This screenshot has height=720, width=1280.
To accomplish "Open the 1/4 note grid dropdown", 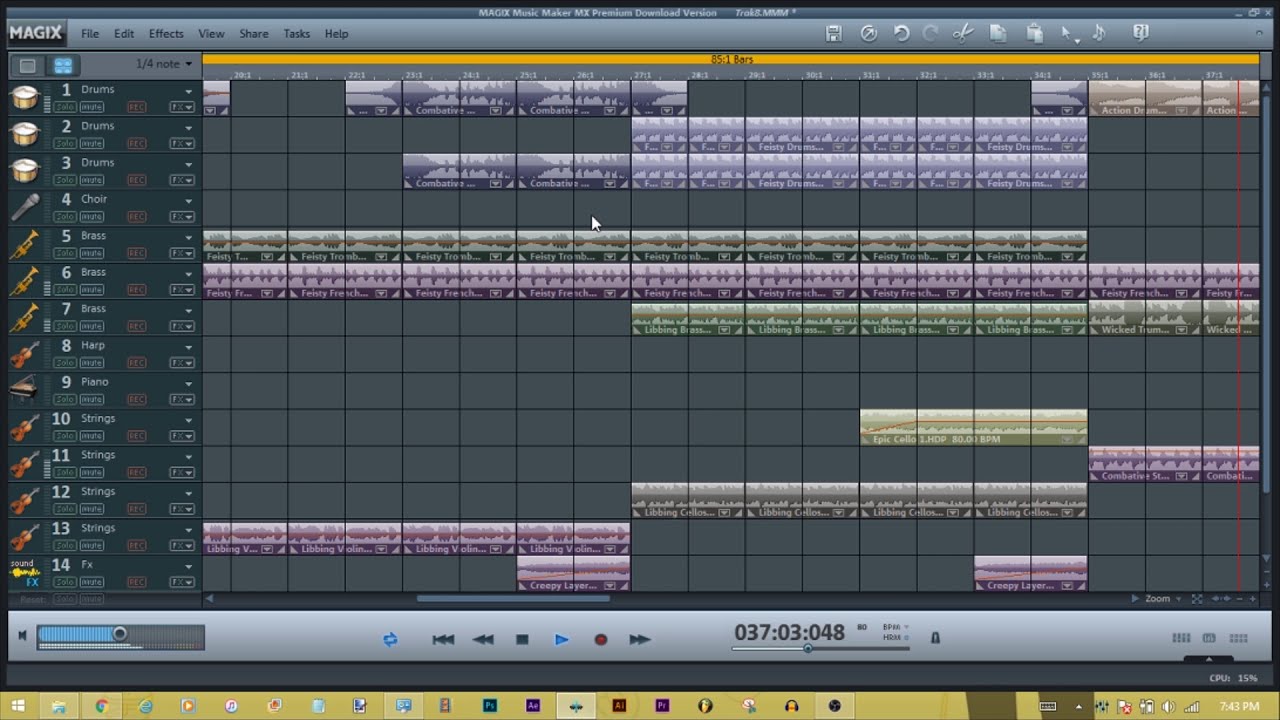I will point(164,64).
